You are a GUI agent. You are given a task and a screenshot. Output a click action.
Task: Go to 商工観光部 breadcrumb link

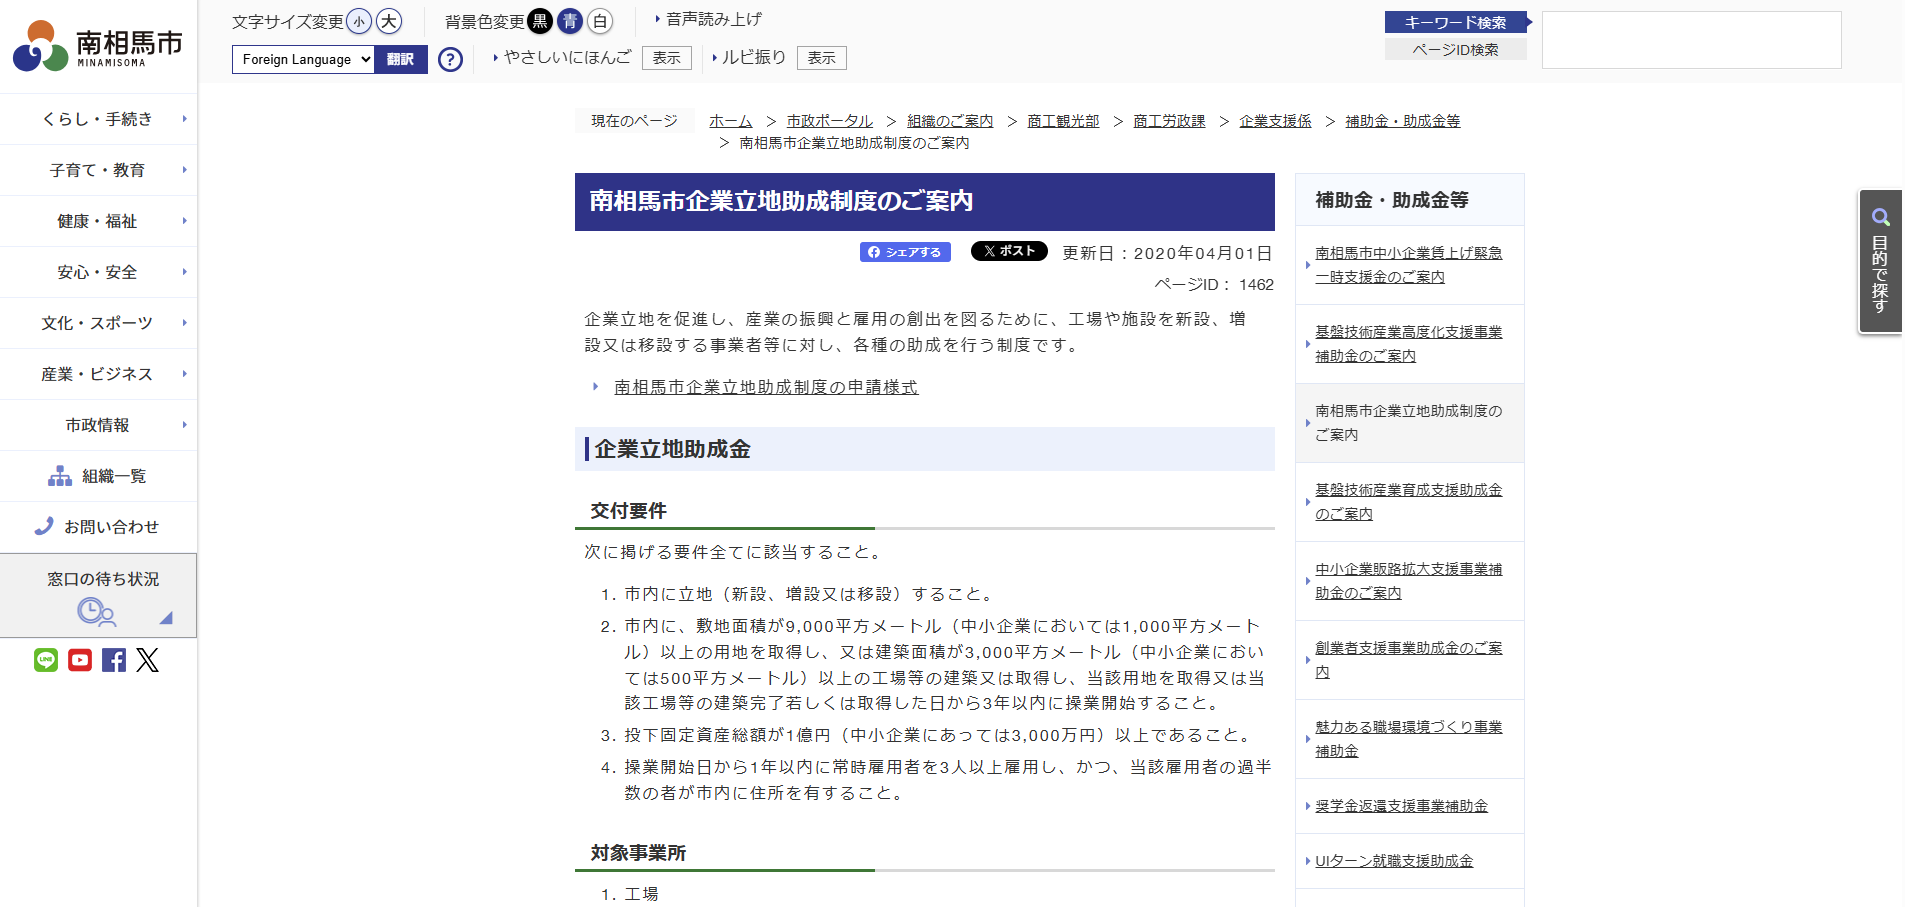click(1063, 121)
